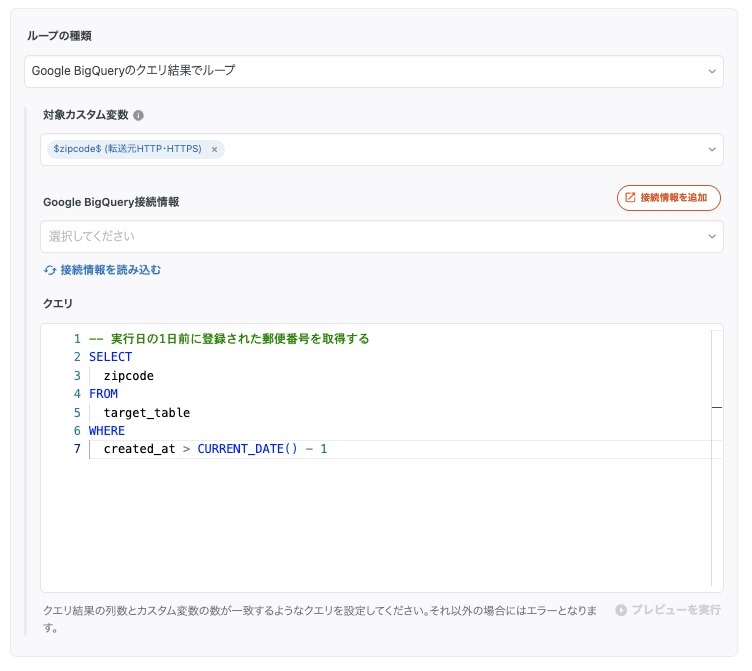Click CURRENT_DATE() in the query
752x671 pixels.
tap(247, 449)
